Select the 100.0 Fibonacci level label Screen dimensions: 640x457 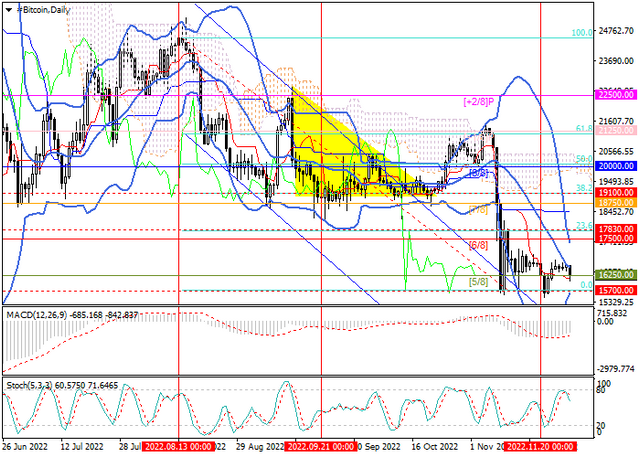[x=582, y=33]
